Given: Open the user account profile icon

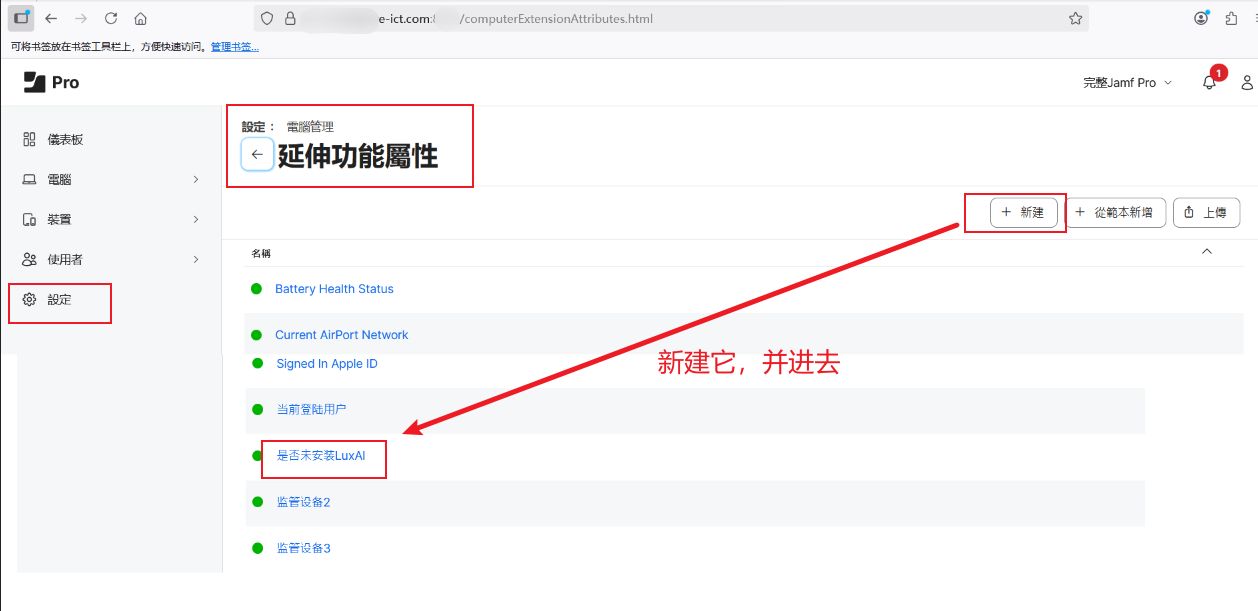Looking at the screenshot, I should 1247,83.
